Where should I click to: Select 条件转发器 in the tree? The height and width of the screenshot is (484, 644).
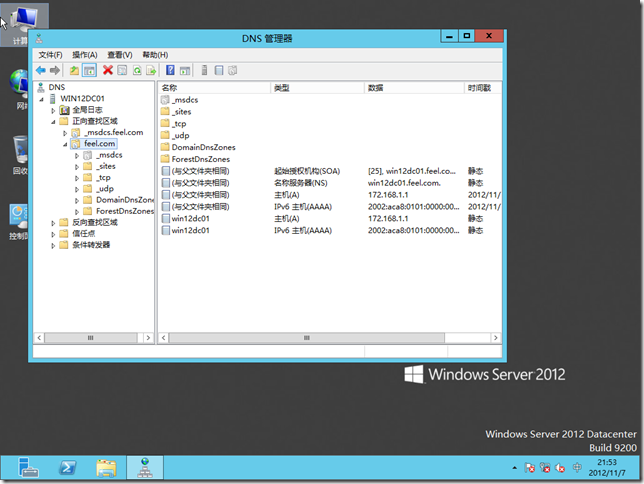[x=91, y=245]
